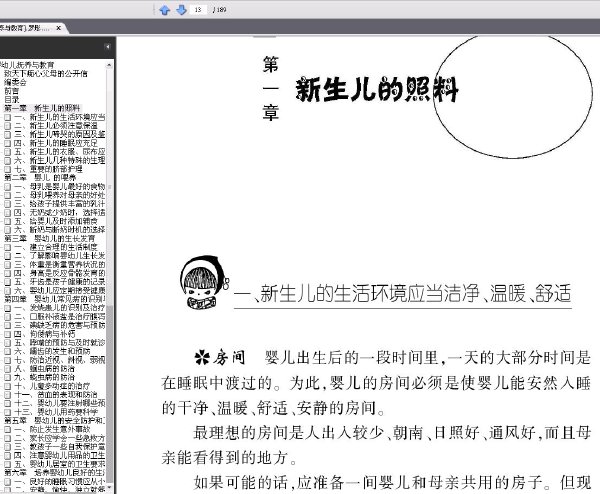The image size is (600, 494).
Task: Click section heading 一、新生儿的生活环境应当洁净、温暖、舒适
Action: pyautogui.click(x=402, y=294)
